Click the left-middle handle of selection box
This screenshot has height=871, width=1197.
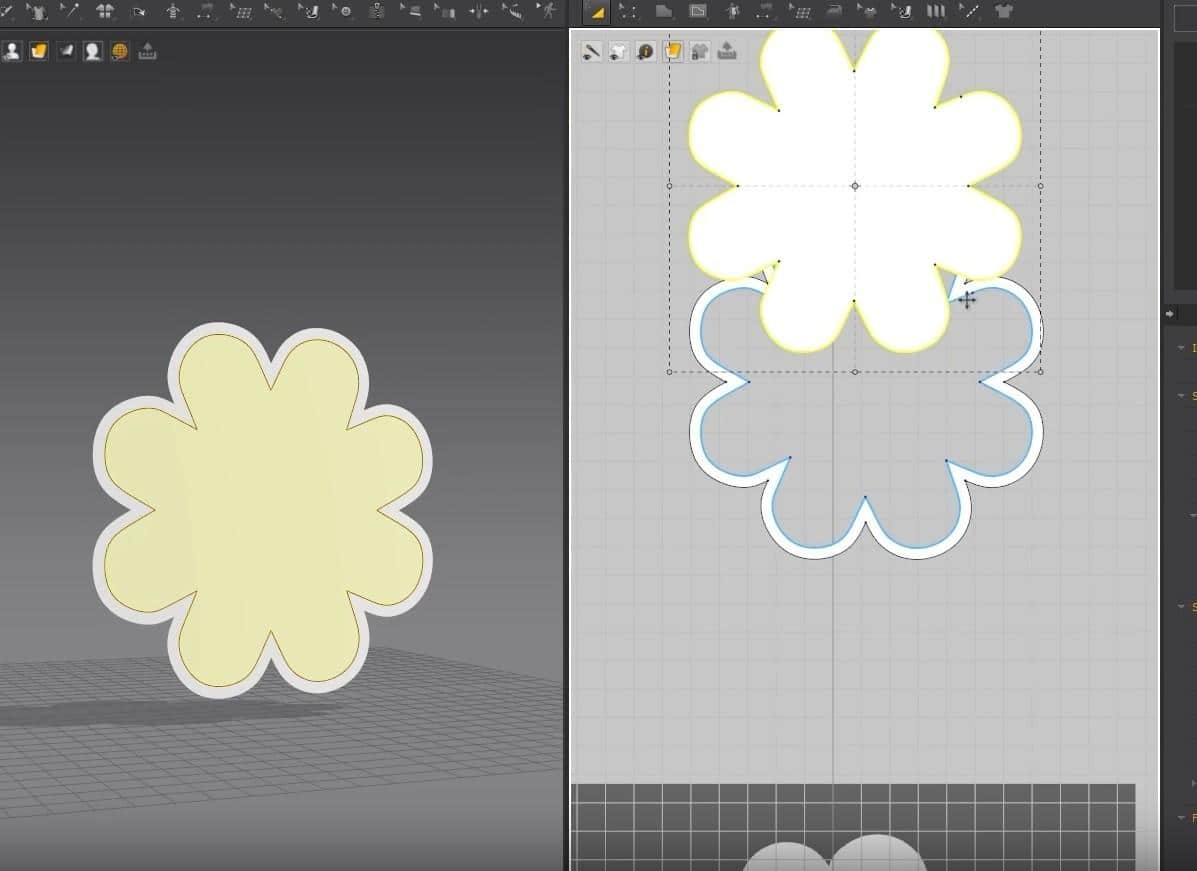[669, 185]
